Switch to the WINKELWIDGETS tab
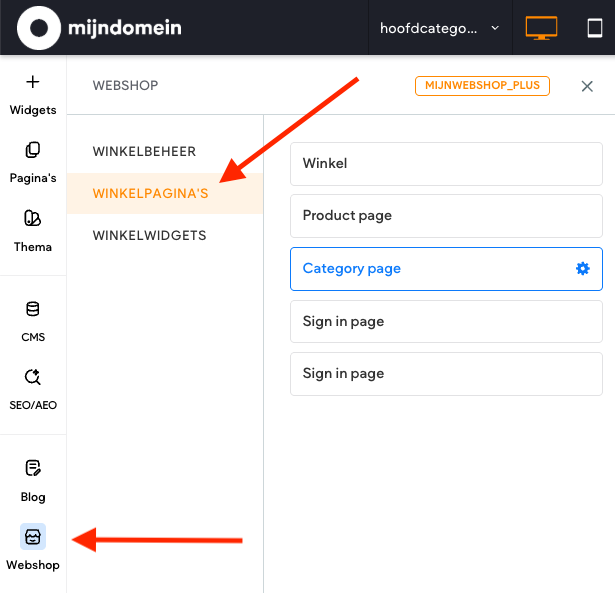Viewport: 615px width, 593px height. [x=149, y=236]
